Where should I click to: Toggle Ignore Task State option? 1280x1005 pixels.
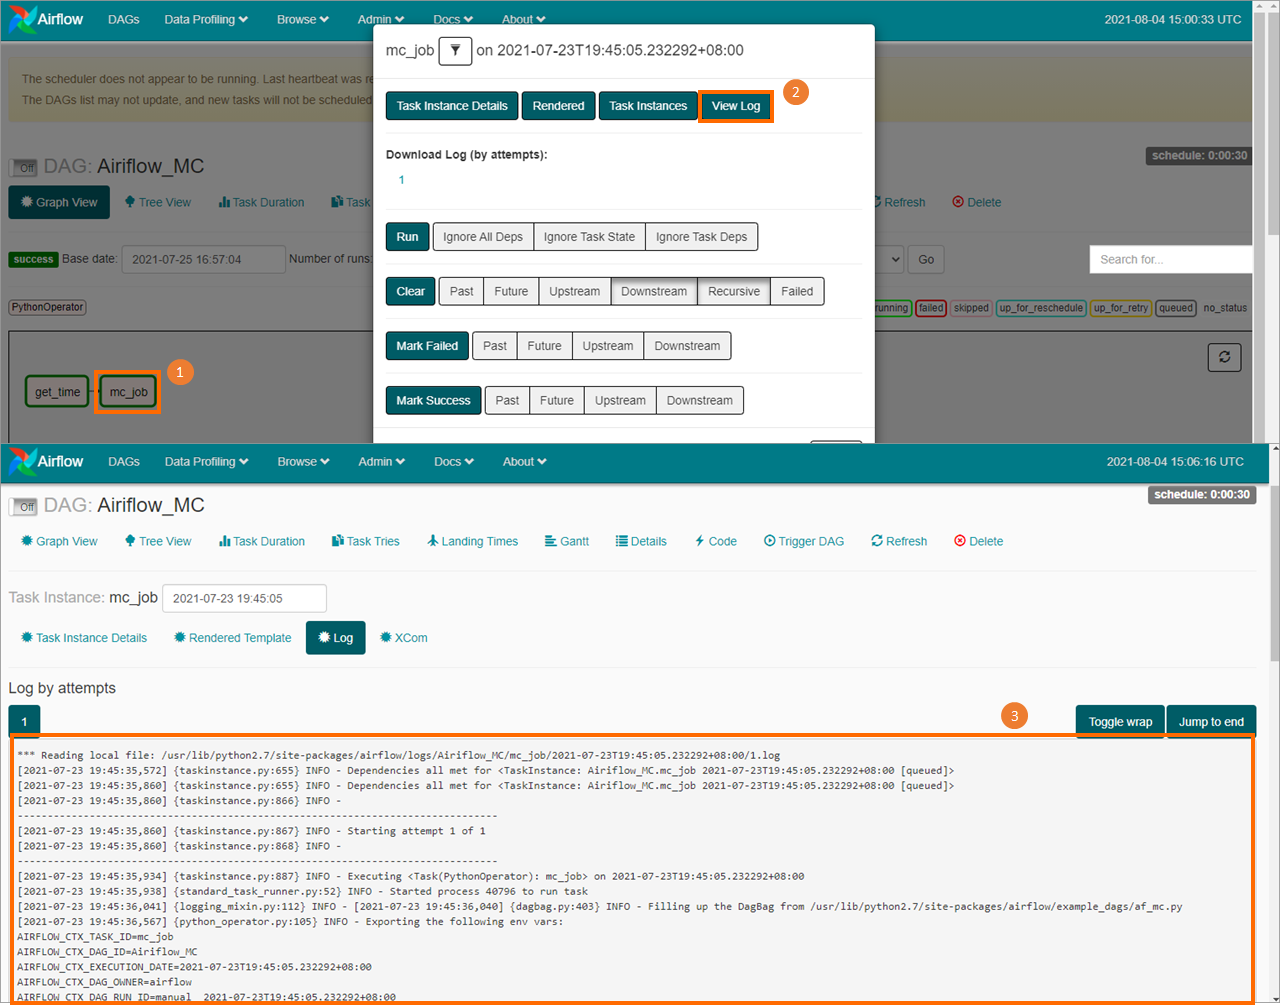coord(589,237)
